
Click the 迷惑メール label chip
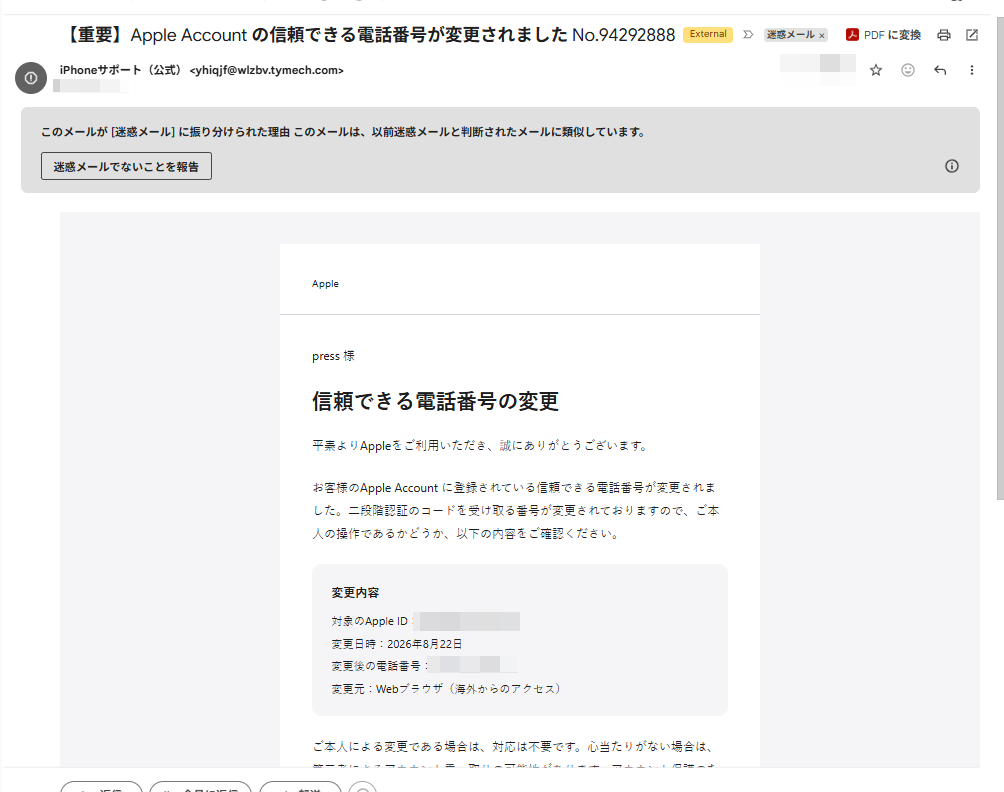[791, 35]
